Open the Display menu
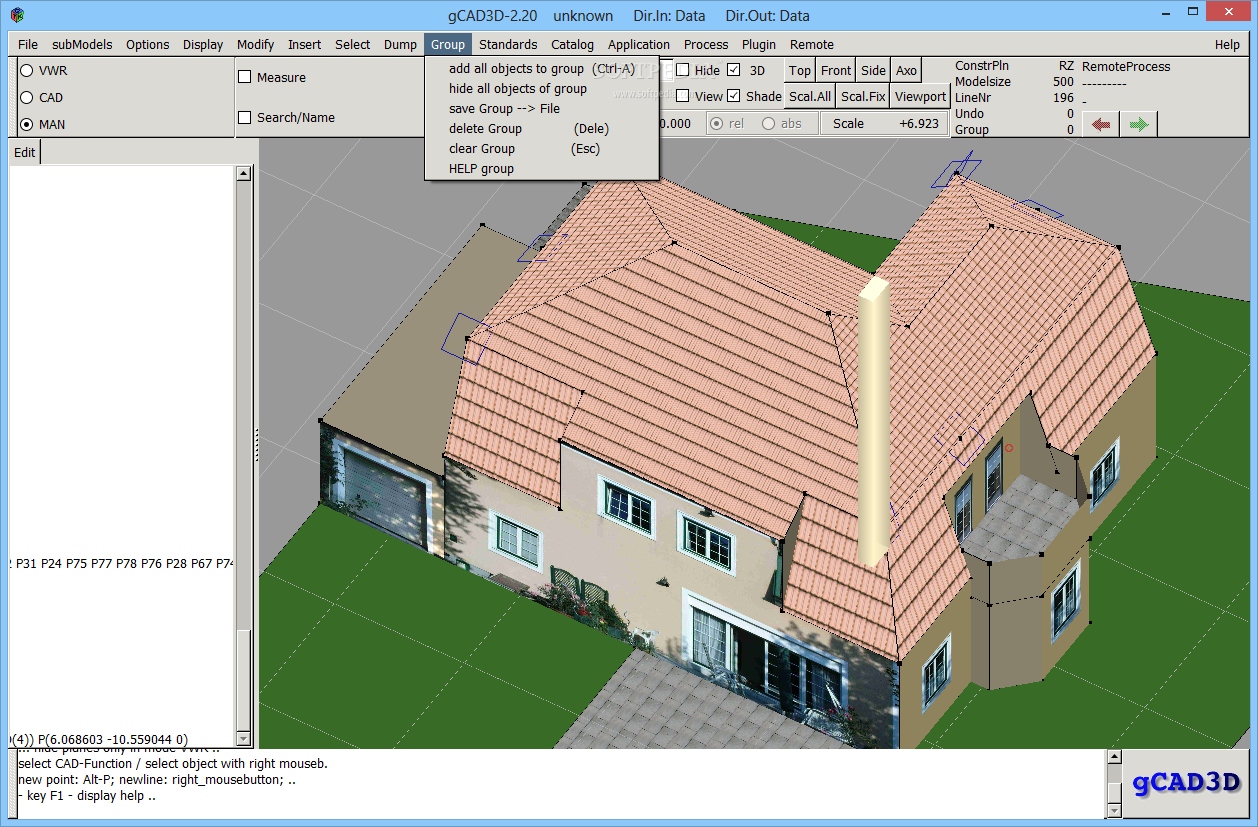 [x=203, y=44]
